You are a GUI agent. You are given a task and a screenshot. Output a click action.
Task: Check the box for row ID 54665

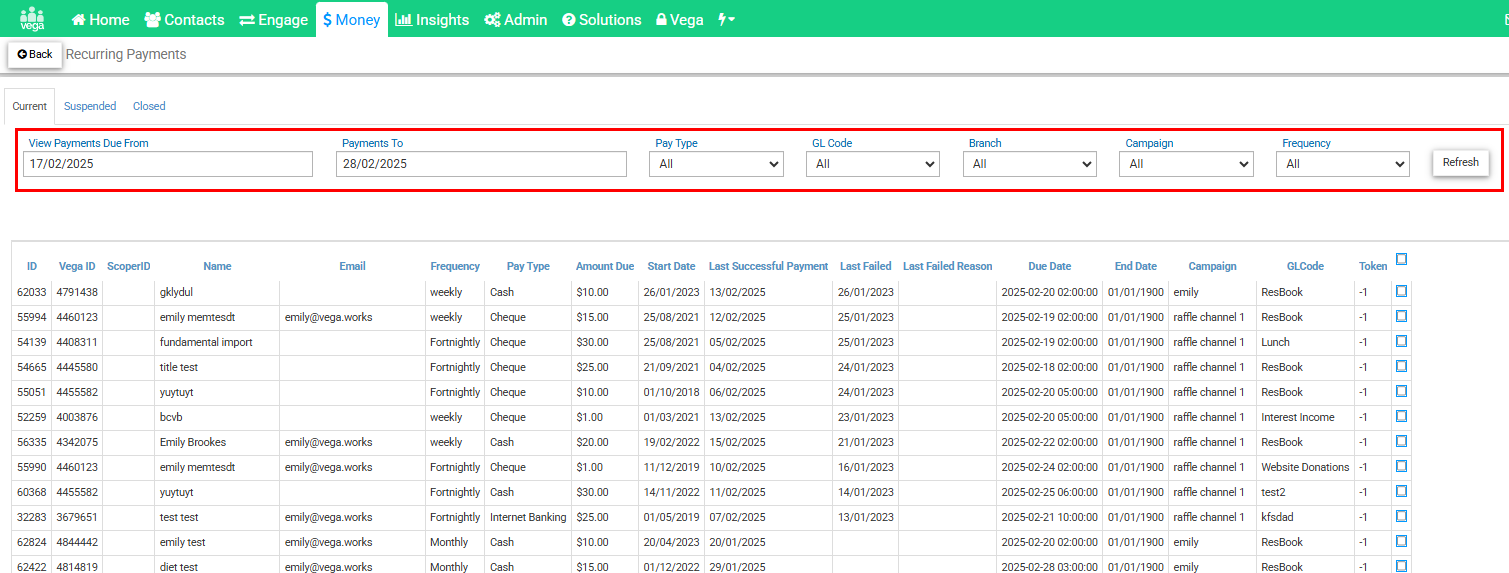1401,366
